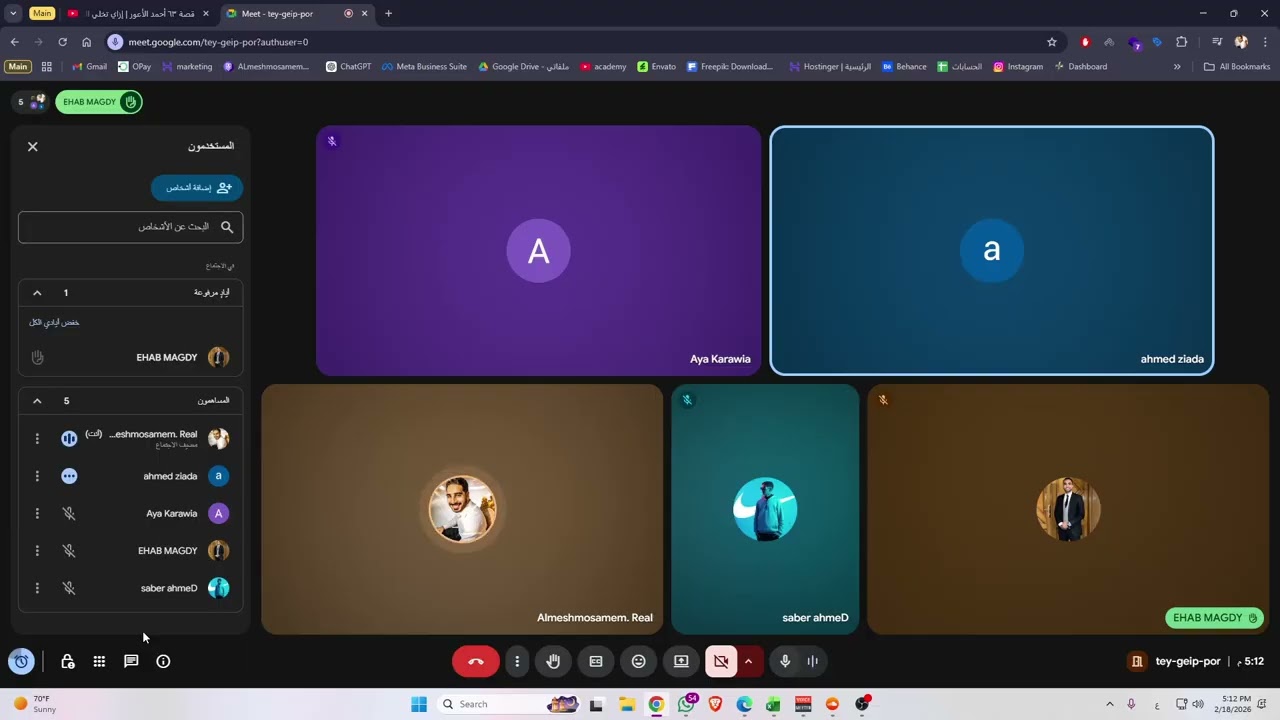The image size is (1280, 720).
Task: Lower EHAB MAGDY's raised hand in raised-hands list
Action: click(x=38, y=357)
